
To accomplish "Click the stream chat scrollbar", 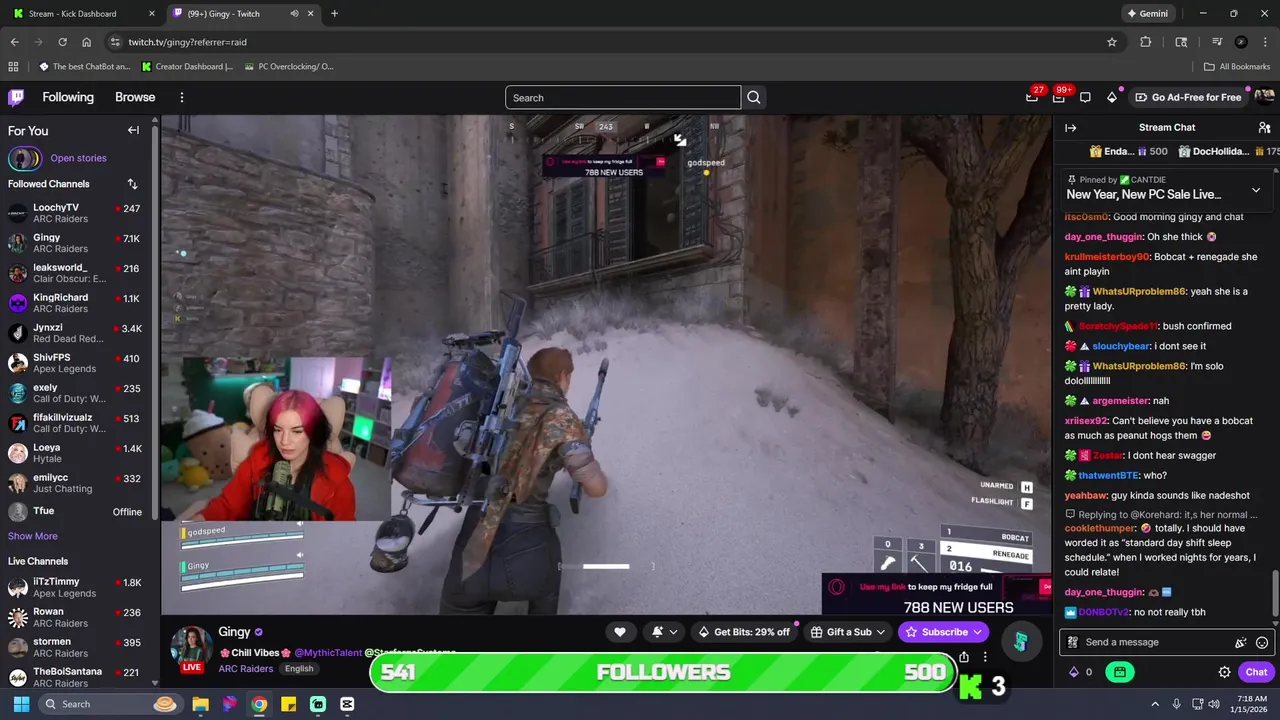I will coord(1274,594).
